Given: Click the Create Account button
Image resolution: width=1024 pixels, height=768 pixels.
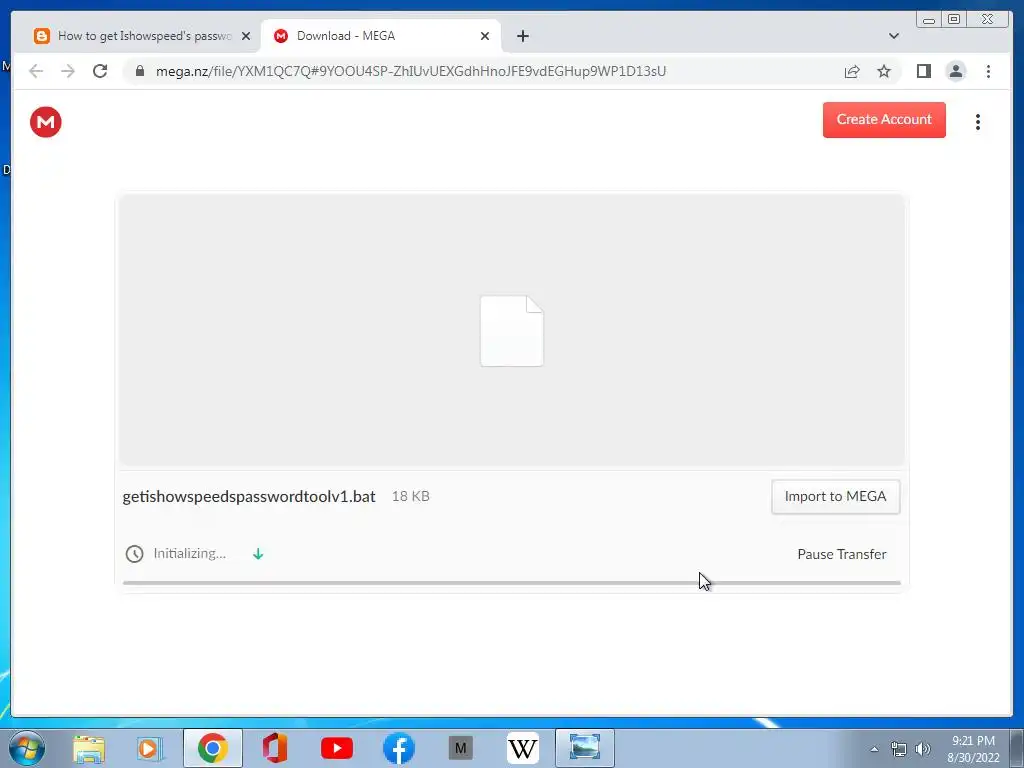Looking at the screenshot, I should pos(884,120).
